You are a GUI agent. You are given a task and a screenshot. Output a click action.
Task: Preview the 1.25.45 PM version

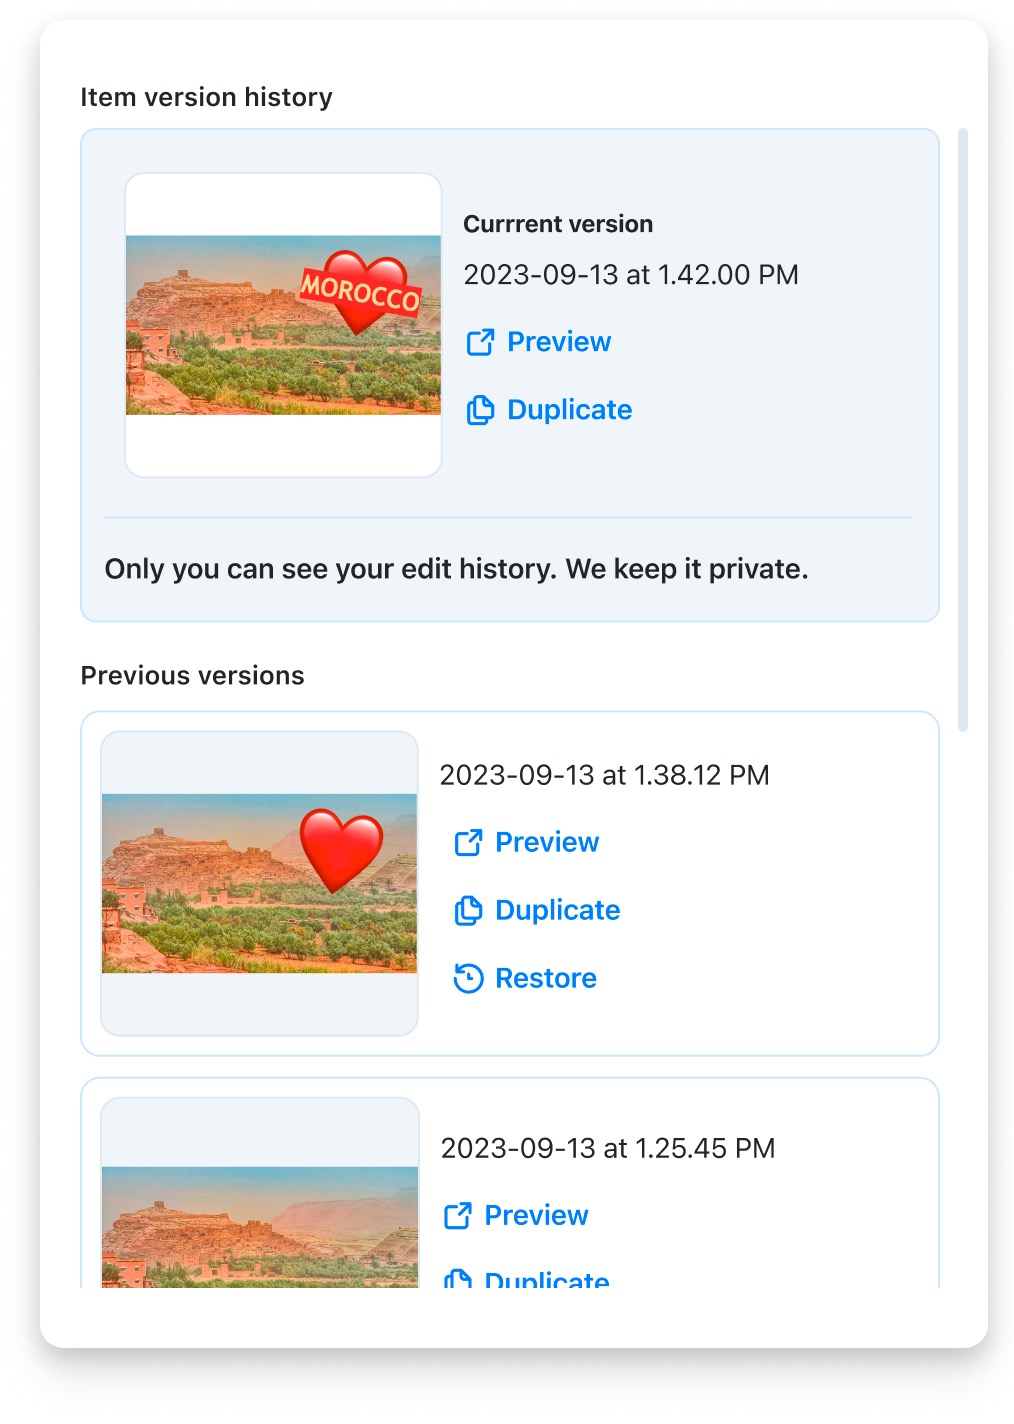coord(536,1216)
